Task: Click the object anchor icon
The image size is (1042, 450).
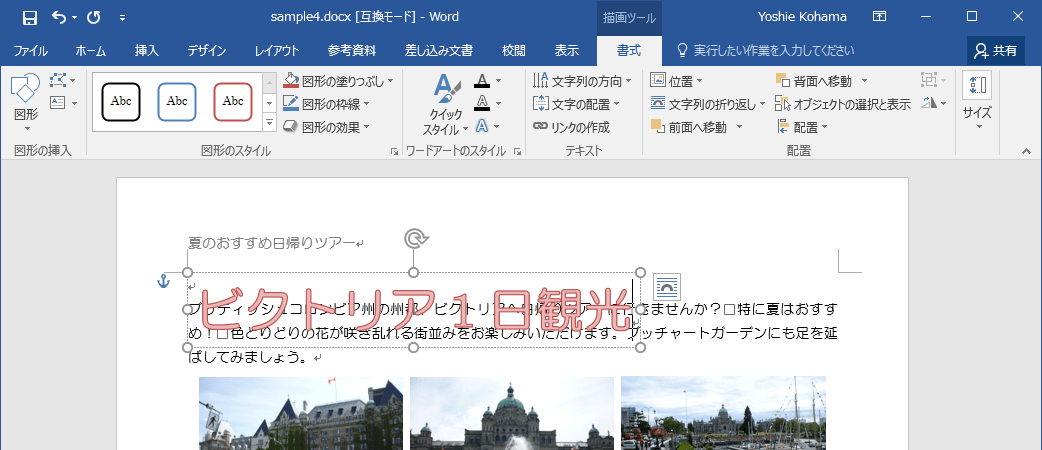Action: click(x=163, y=282)
